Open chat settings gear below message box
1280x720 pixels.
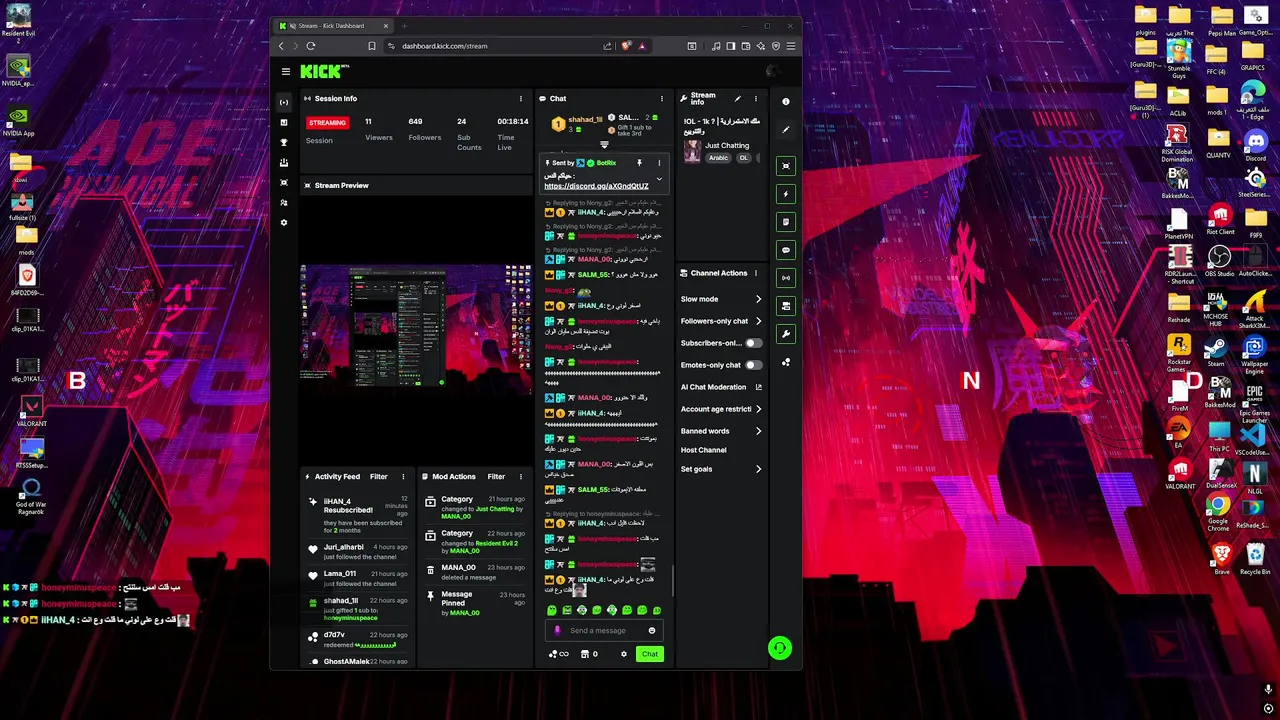624,654
